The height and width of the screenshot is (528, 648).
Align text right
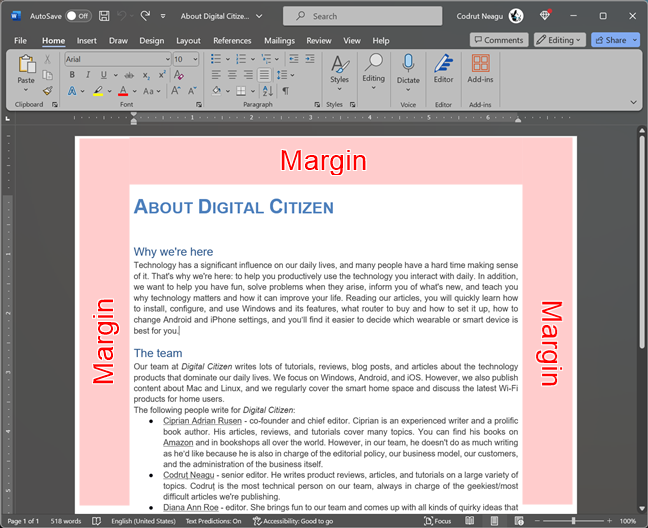[248, 75]
